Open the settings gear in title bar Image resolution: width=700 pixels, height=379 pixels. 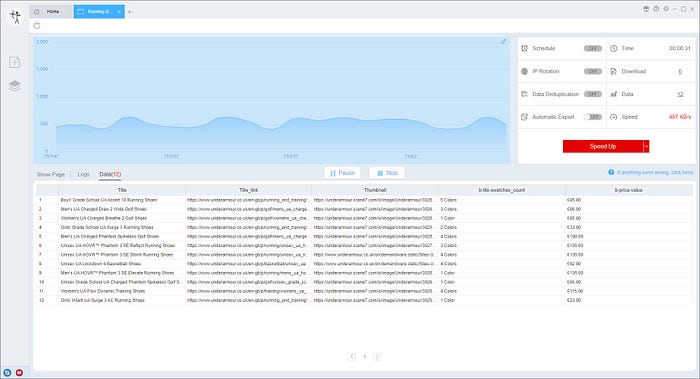click(666, 9)
